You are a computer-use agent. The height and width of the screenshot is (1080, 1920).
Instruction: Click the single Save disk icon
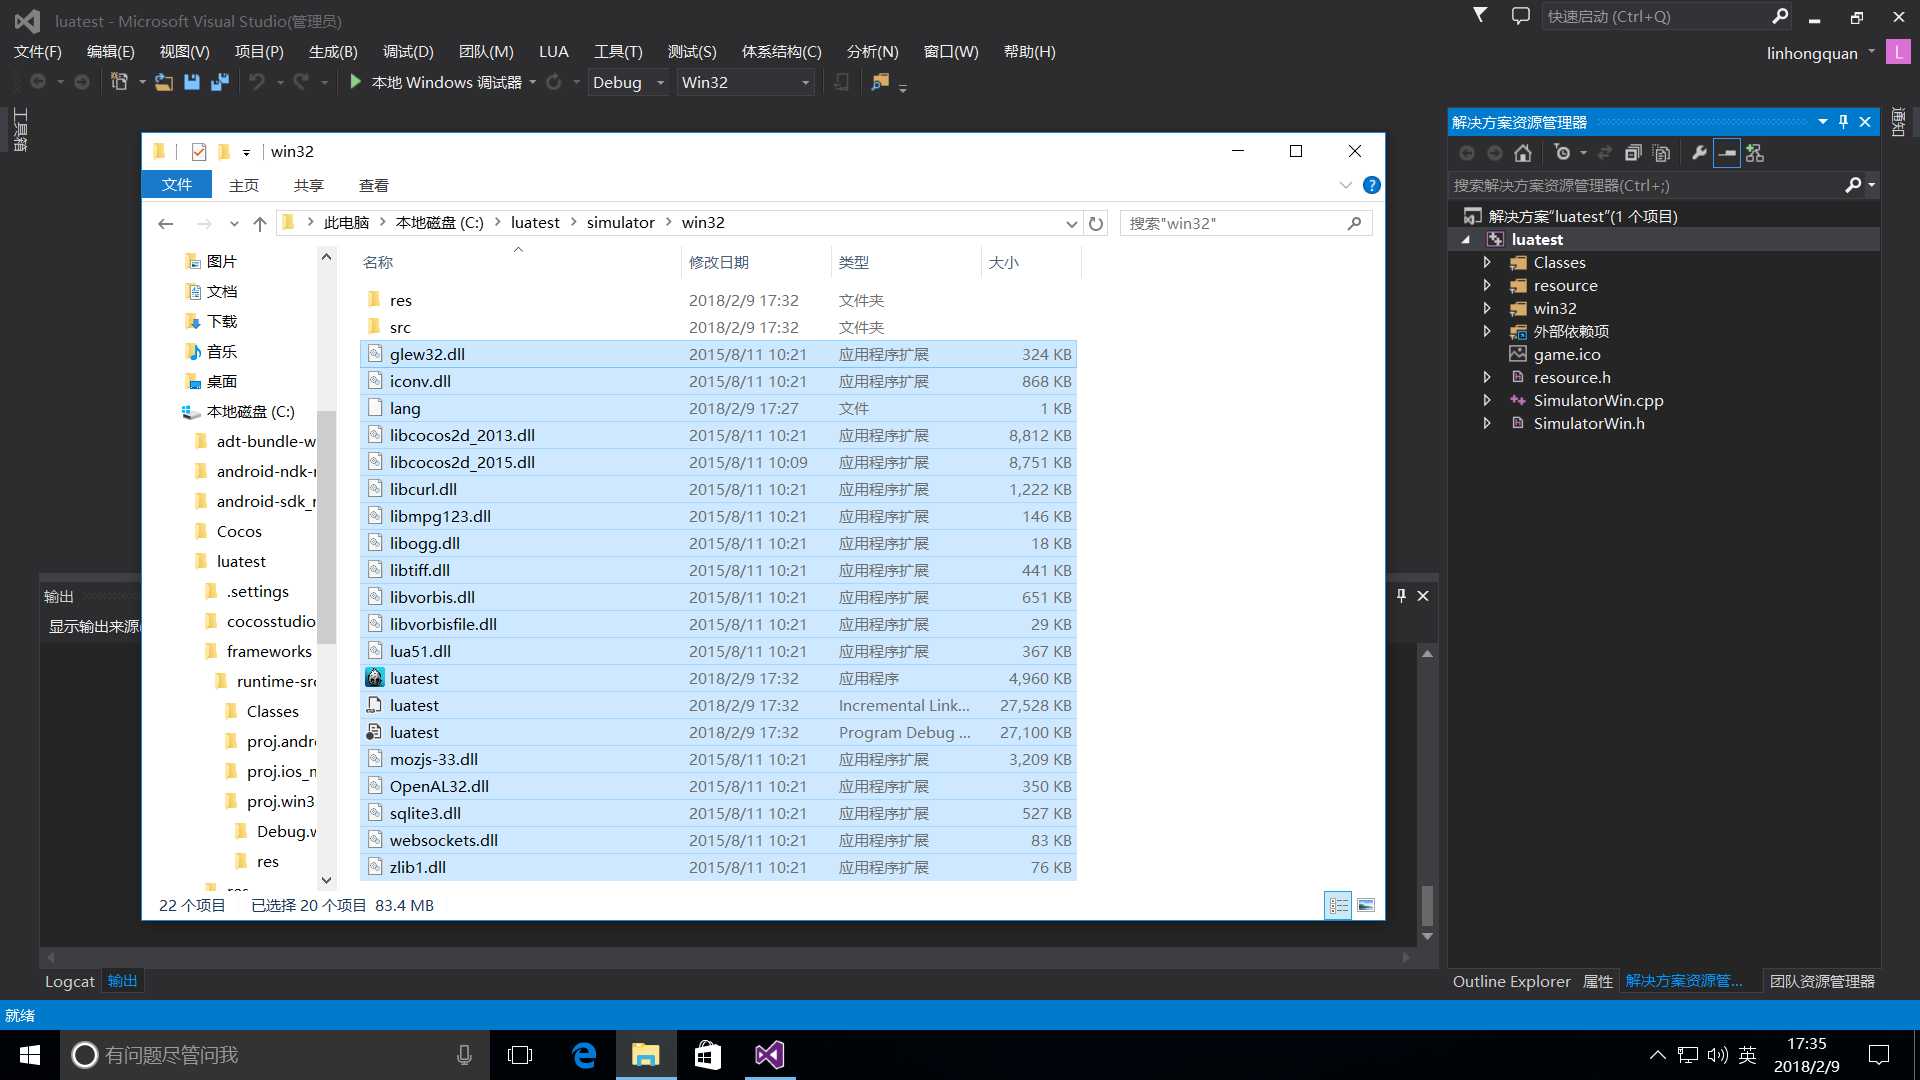tap(192, 82)
